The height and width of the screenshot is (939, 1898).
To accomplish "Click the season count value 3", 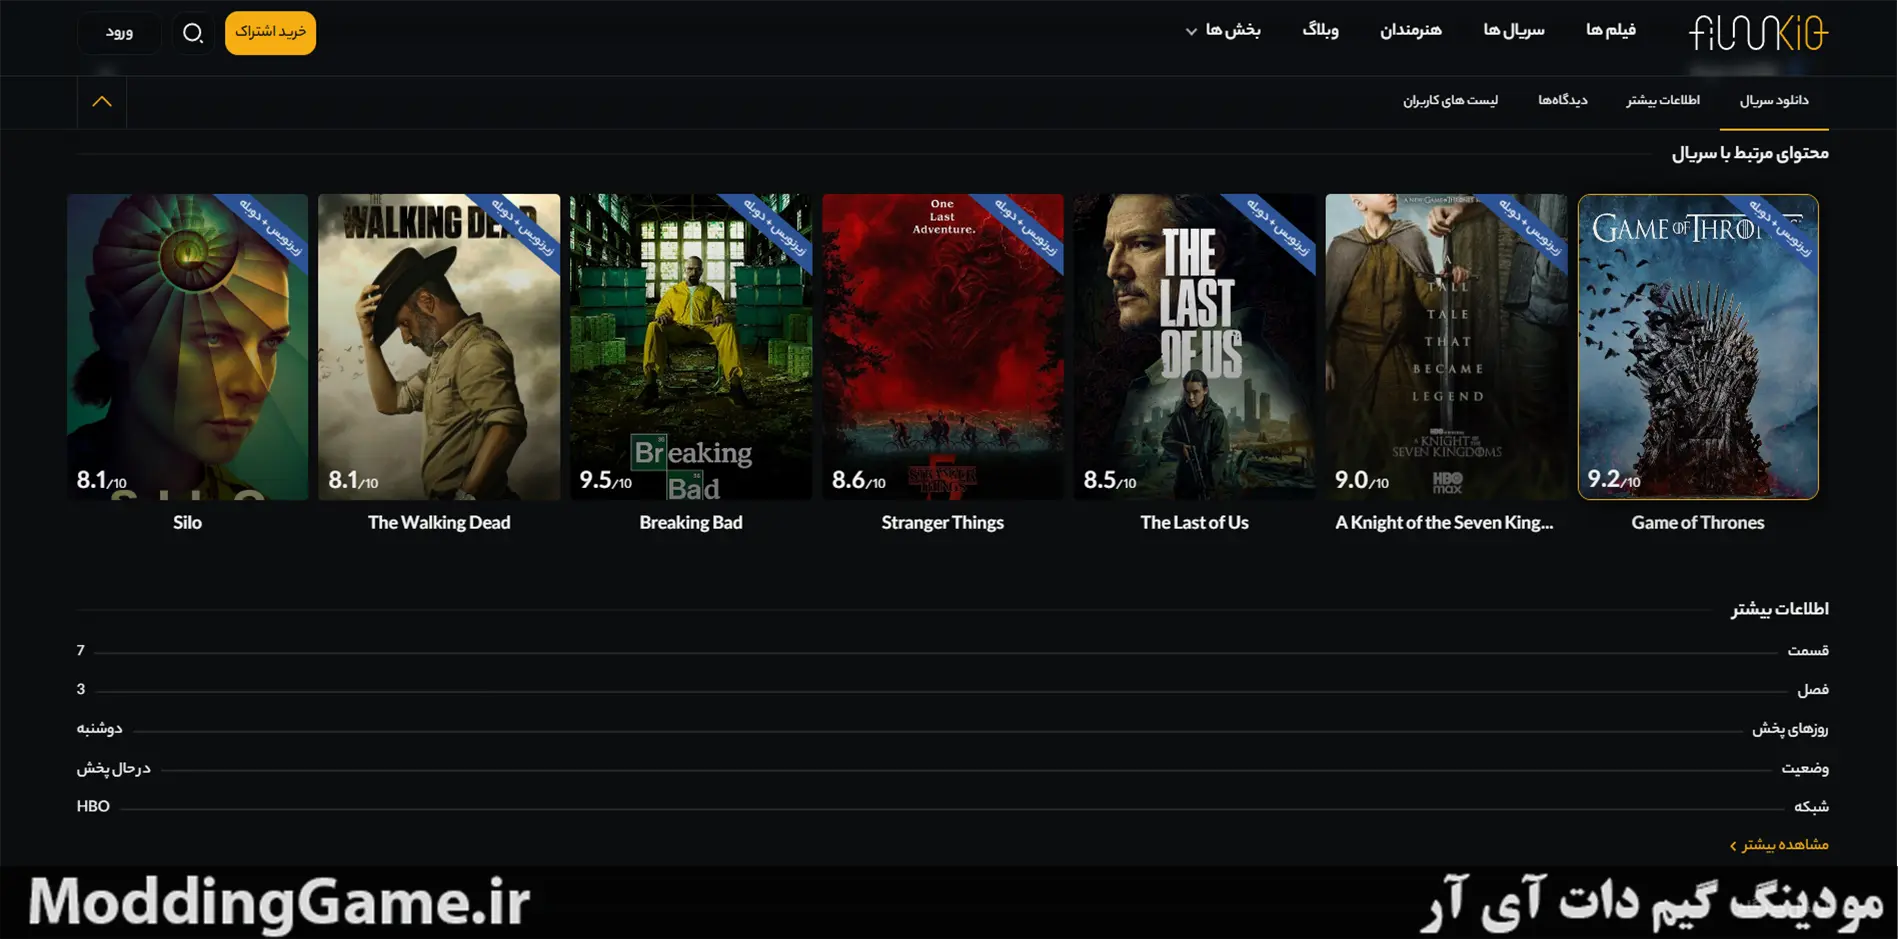I will 81,690.
